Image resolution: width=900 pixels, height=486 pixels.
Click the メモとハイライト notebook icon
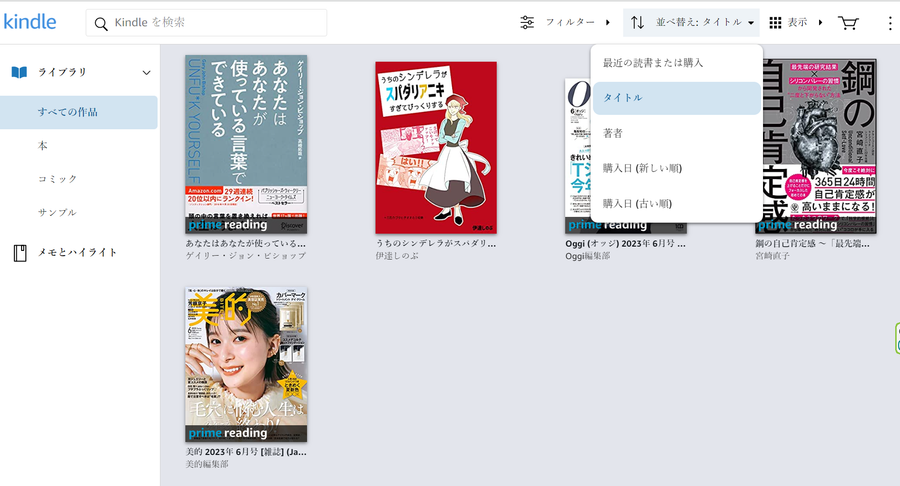20,252
